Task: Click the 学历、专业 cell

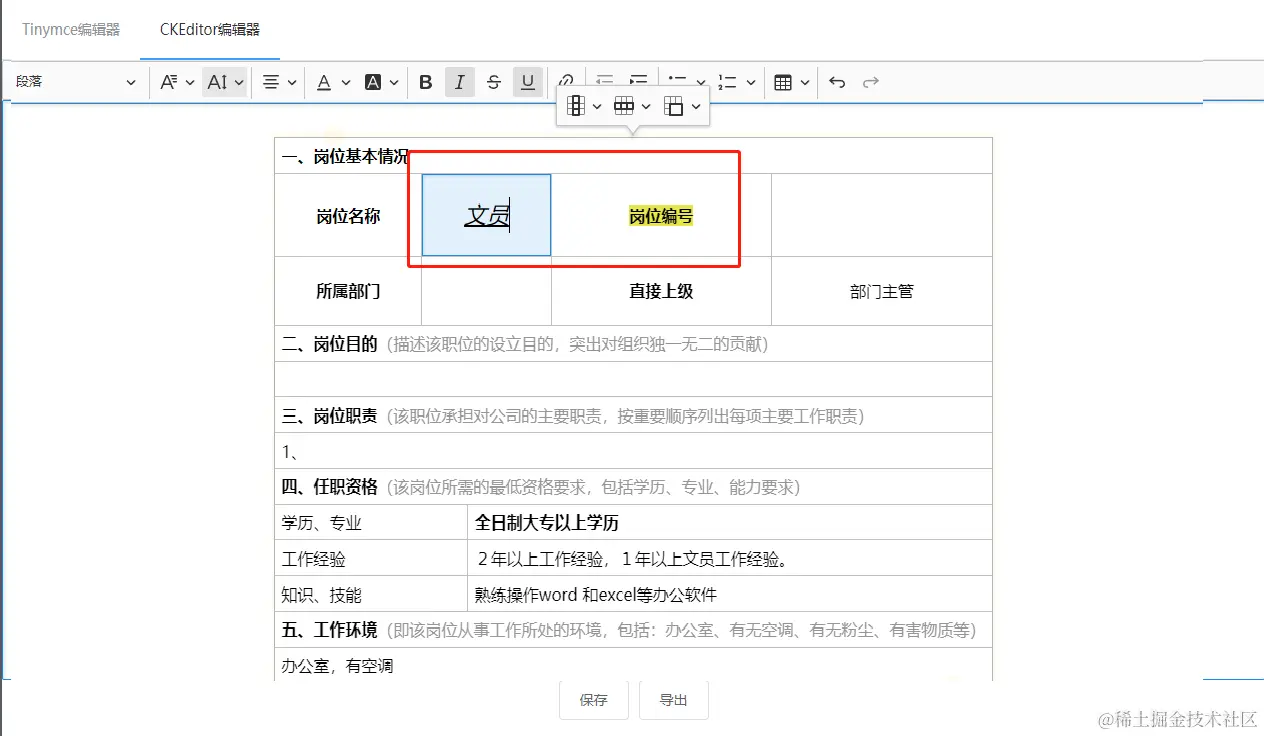Action: click(371, 523)
